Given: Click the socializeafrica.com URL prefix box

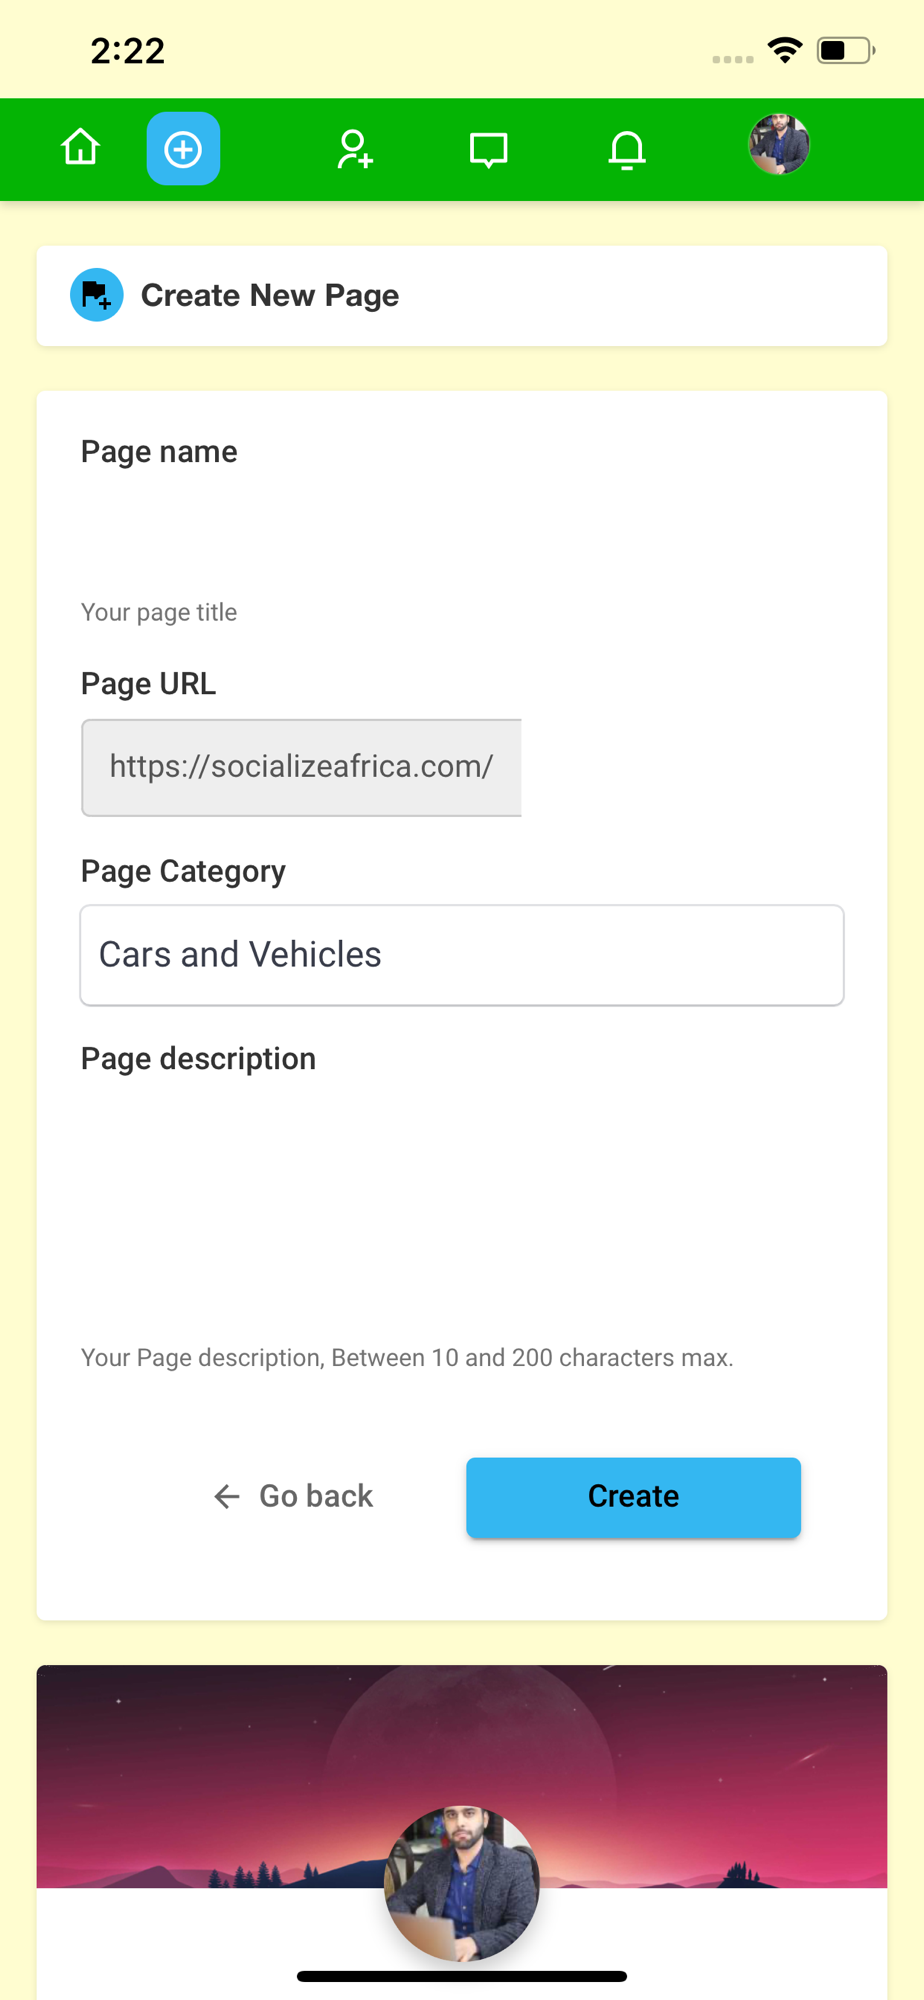Looking at the screenshot, I should coord(301,767).
